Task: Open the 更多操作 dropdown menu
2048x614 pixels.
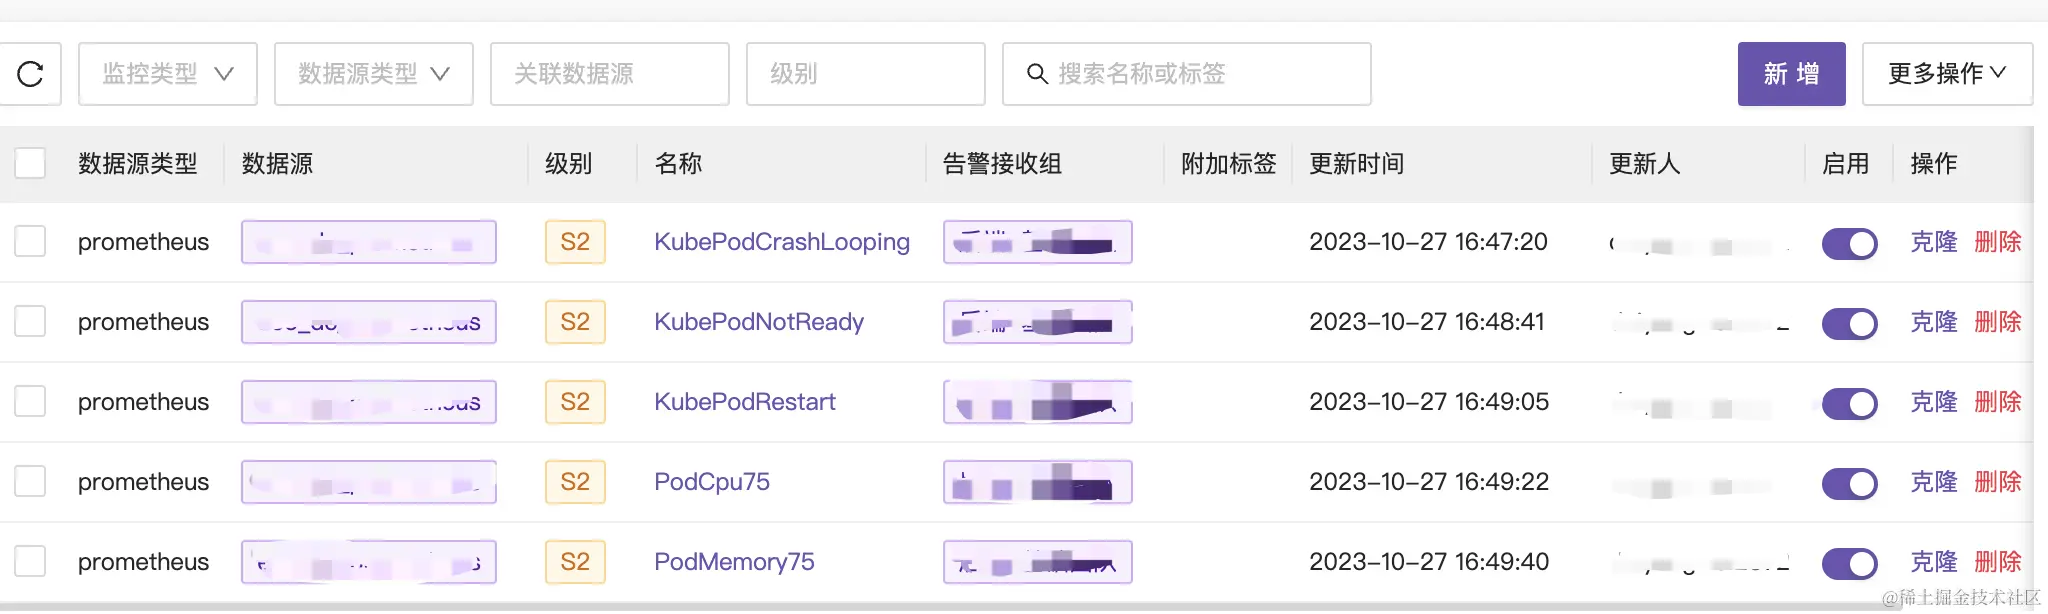Action: click(1946, 74)
